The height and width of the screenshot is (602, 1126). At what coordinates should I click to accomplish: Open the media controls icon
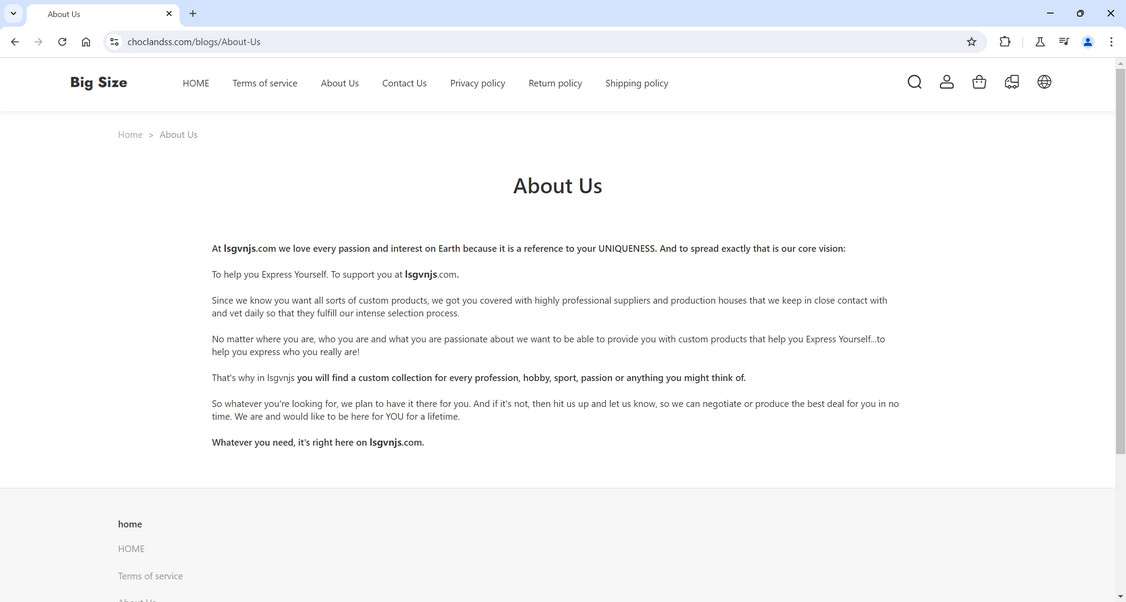(1064, 42)
